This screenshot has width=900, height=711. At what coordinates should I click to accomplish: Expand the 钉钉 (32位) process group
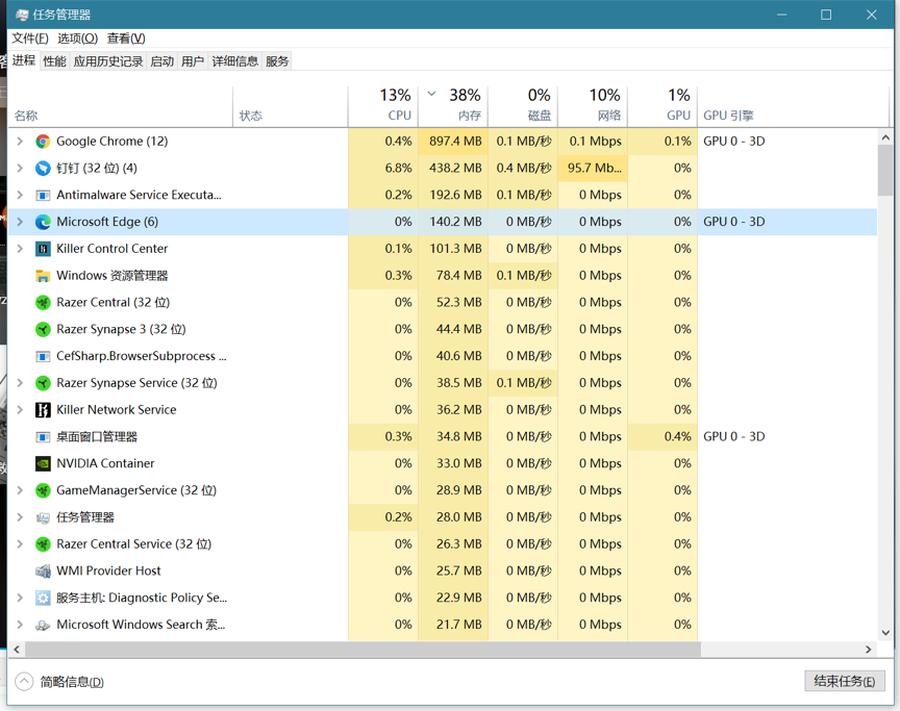(x=18, y=168)
